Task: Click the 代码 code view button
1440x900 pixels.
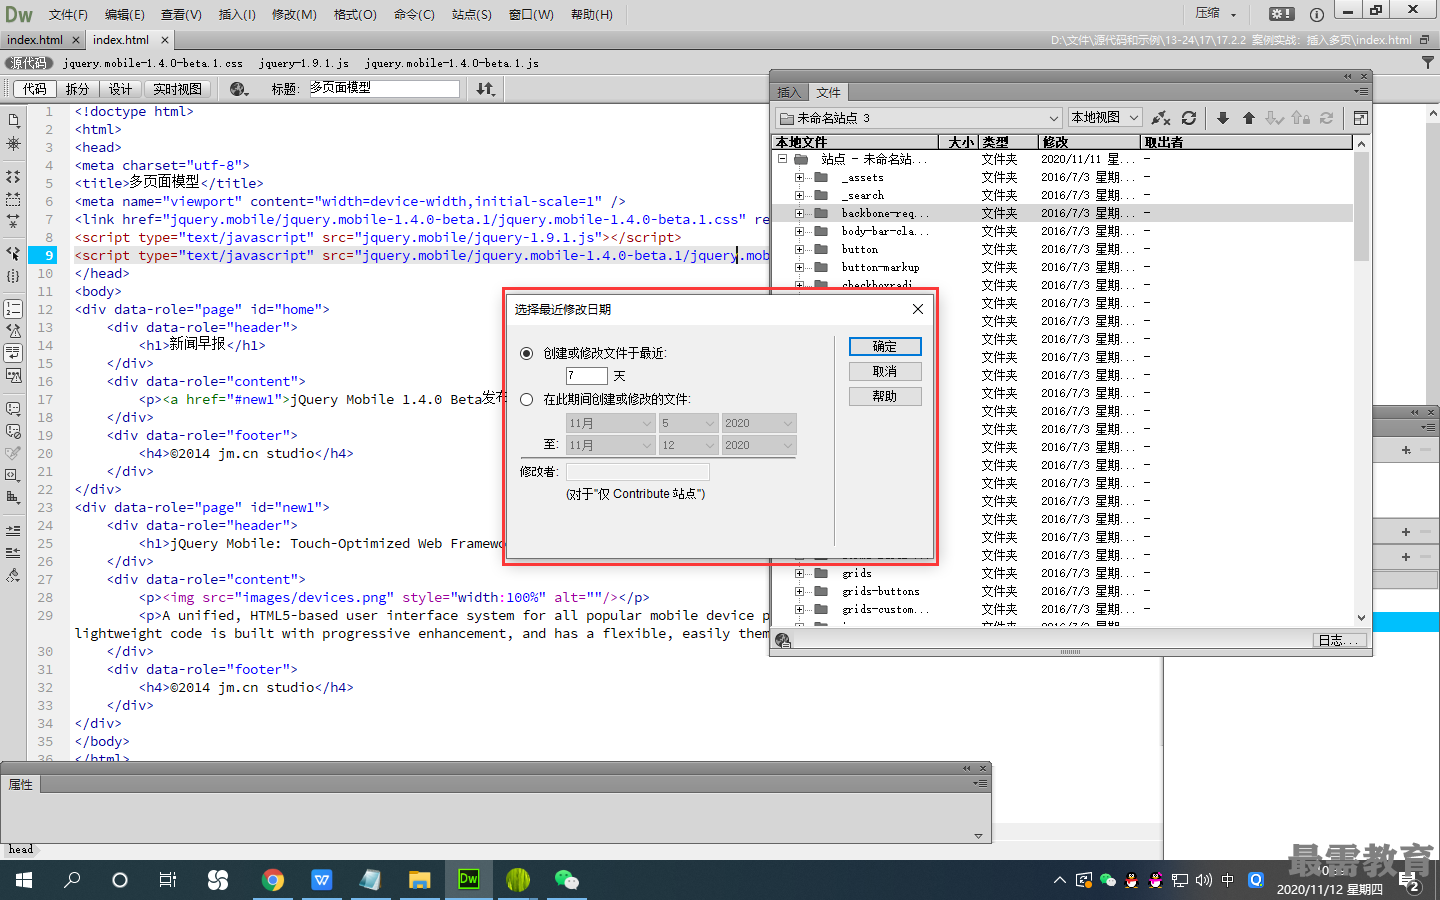Action: click(x=35, y=89)
